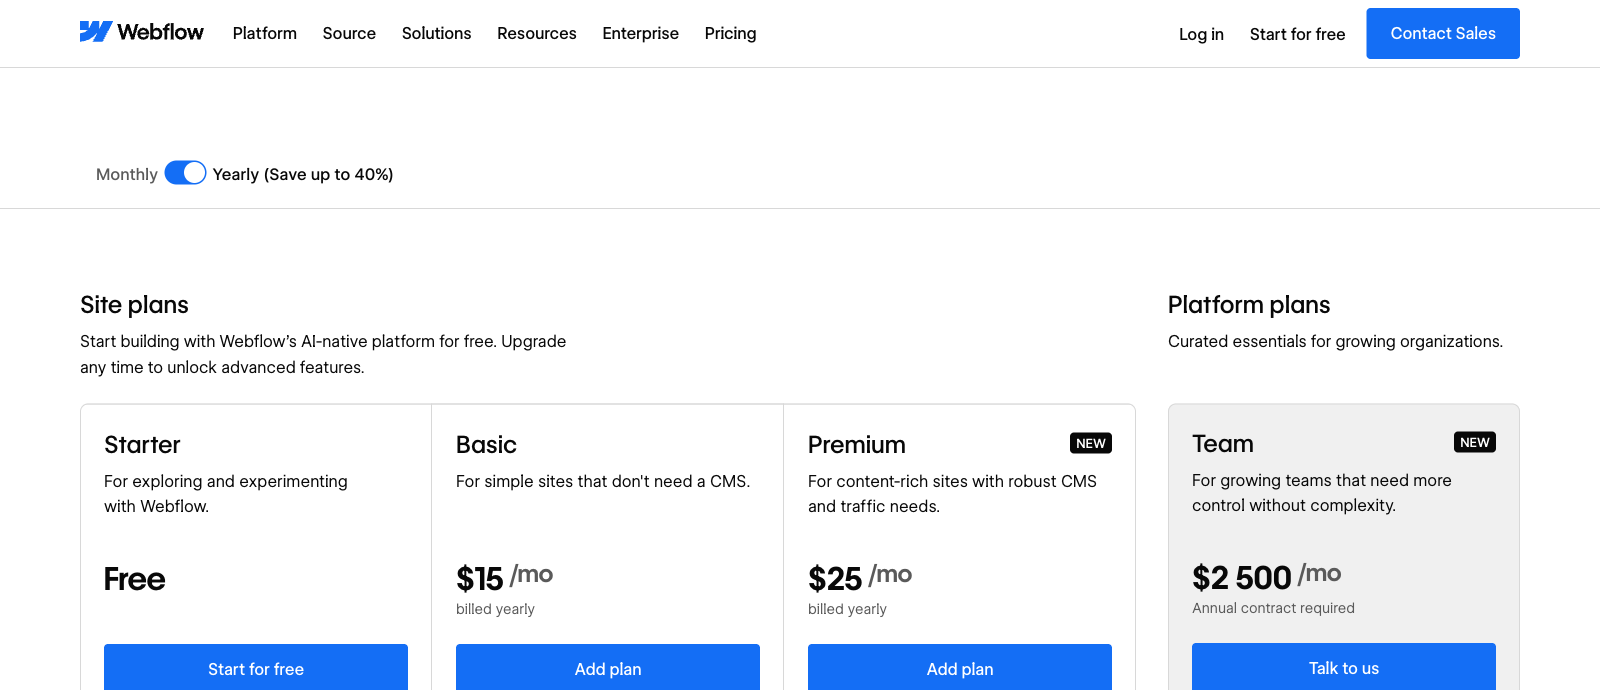Open the Resources menu

[537, 33]
